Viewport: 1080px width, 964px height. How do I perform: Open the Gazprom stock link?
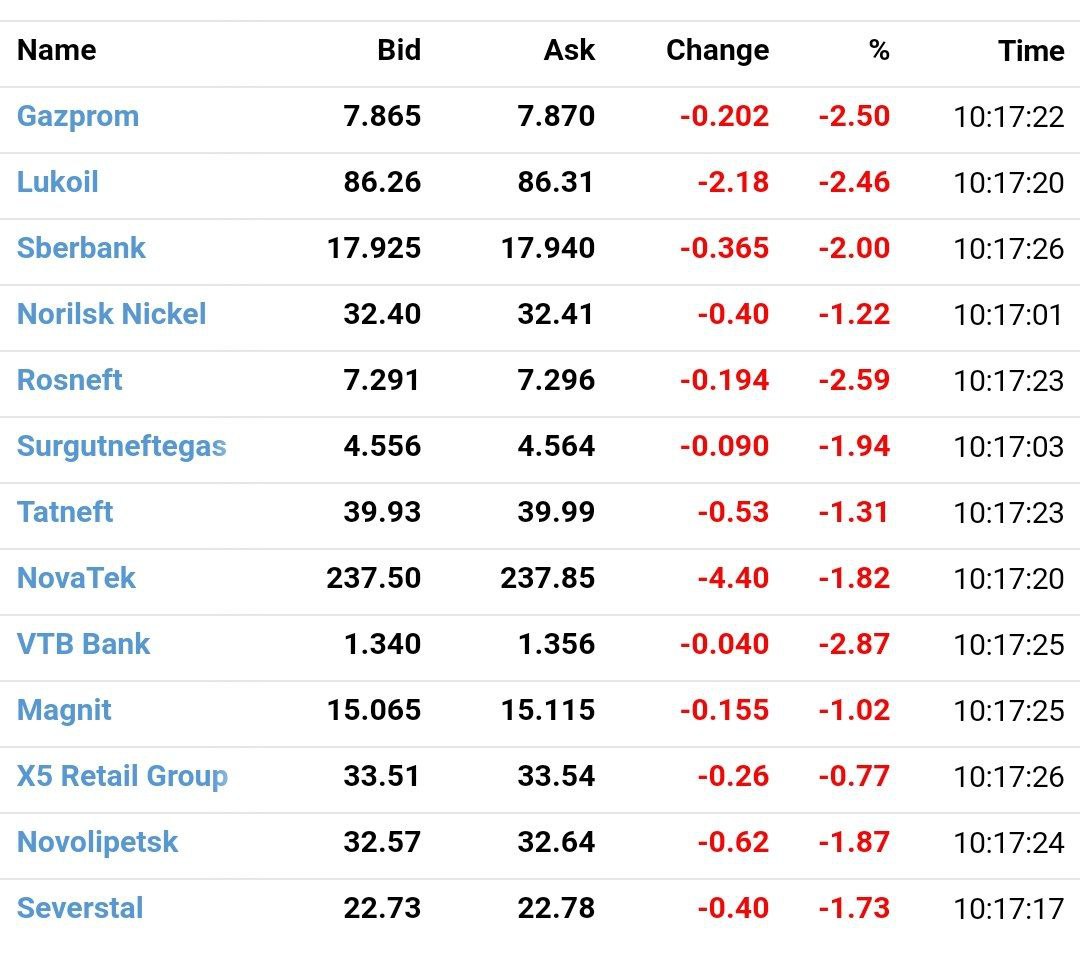point(78,116)
